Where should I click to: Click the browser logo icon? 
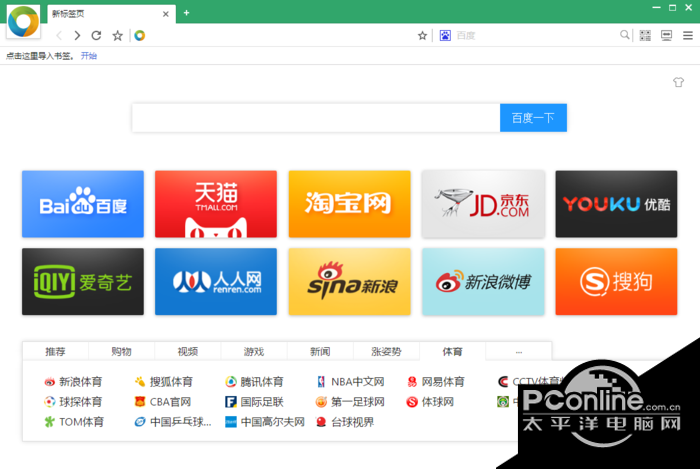24,21
